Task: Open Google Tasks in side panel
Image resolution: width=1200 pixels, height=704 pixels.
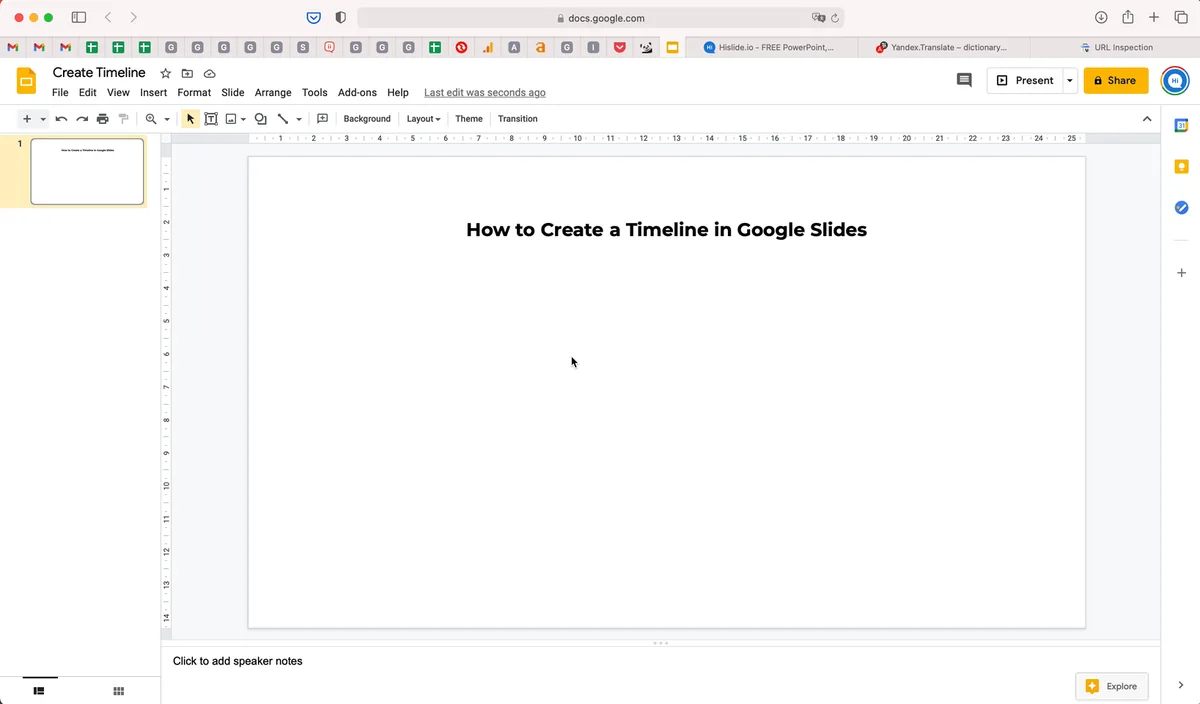Action: pyautogui.click(x=1181, y=207)
